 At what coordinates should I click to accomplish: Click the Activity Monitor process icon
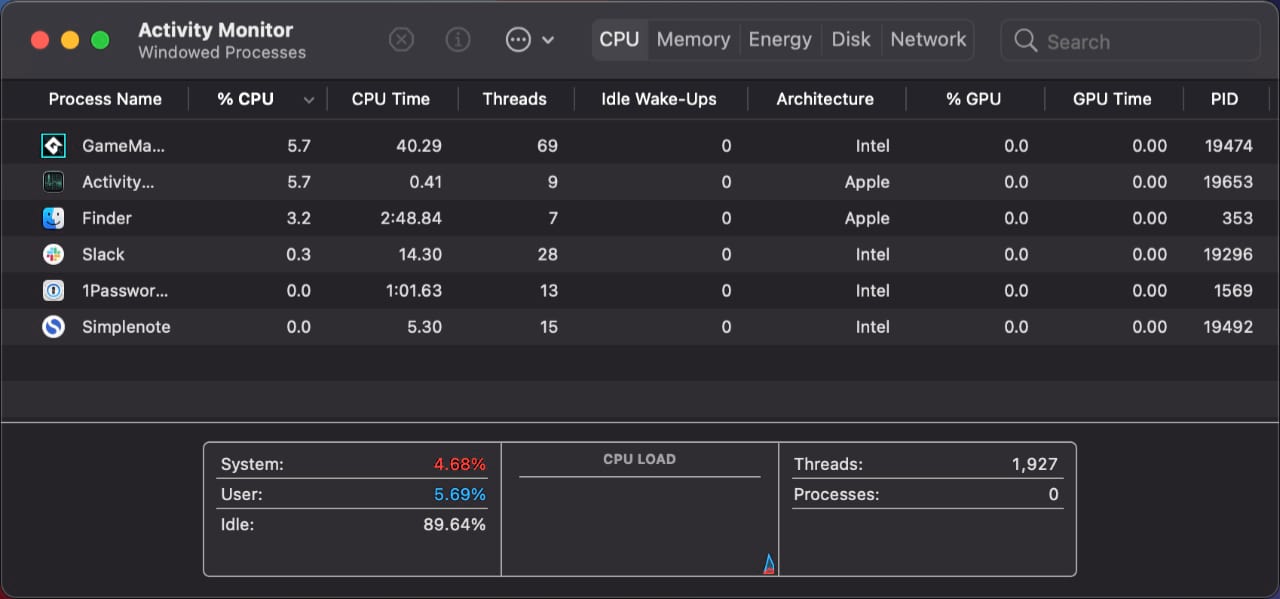tap(54, 182)
